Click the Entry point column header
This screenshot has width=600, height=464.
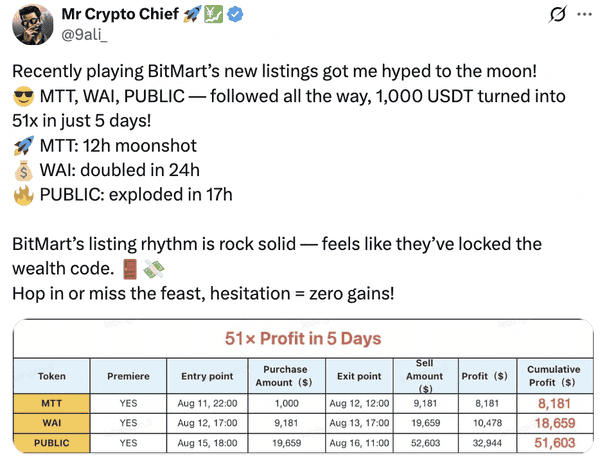(208, 376)
